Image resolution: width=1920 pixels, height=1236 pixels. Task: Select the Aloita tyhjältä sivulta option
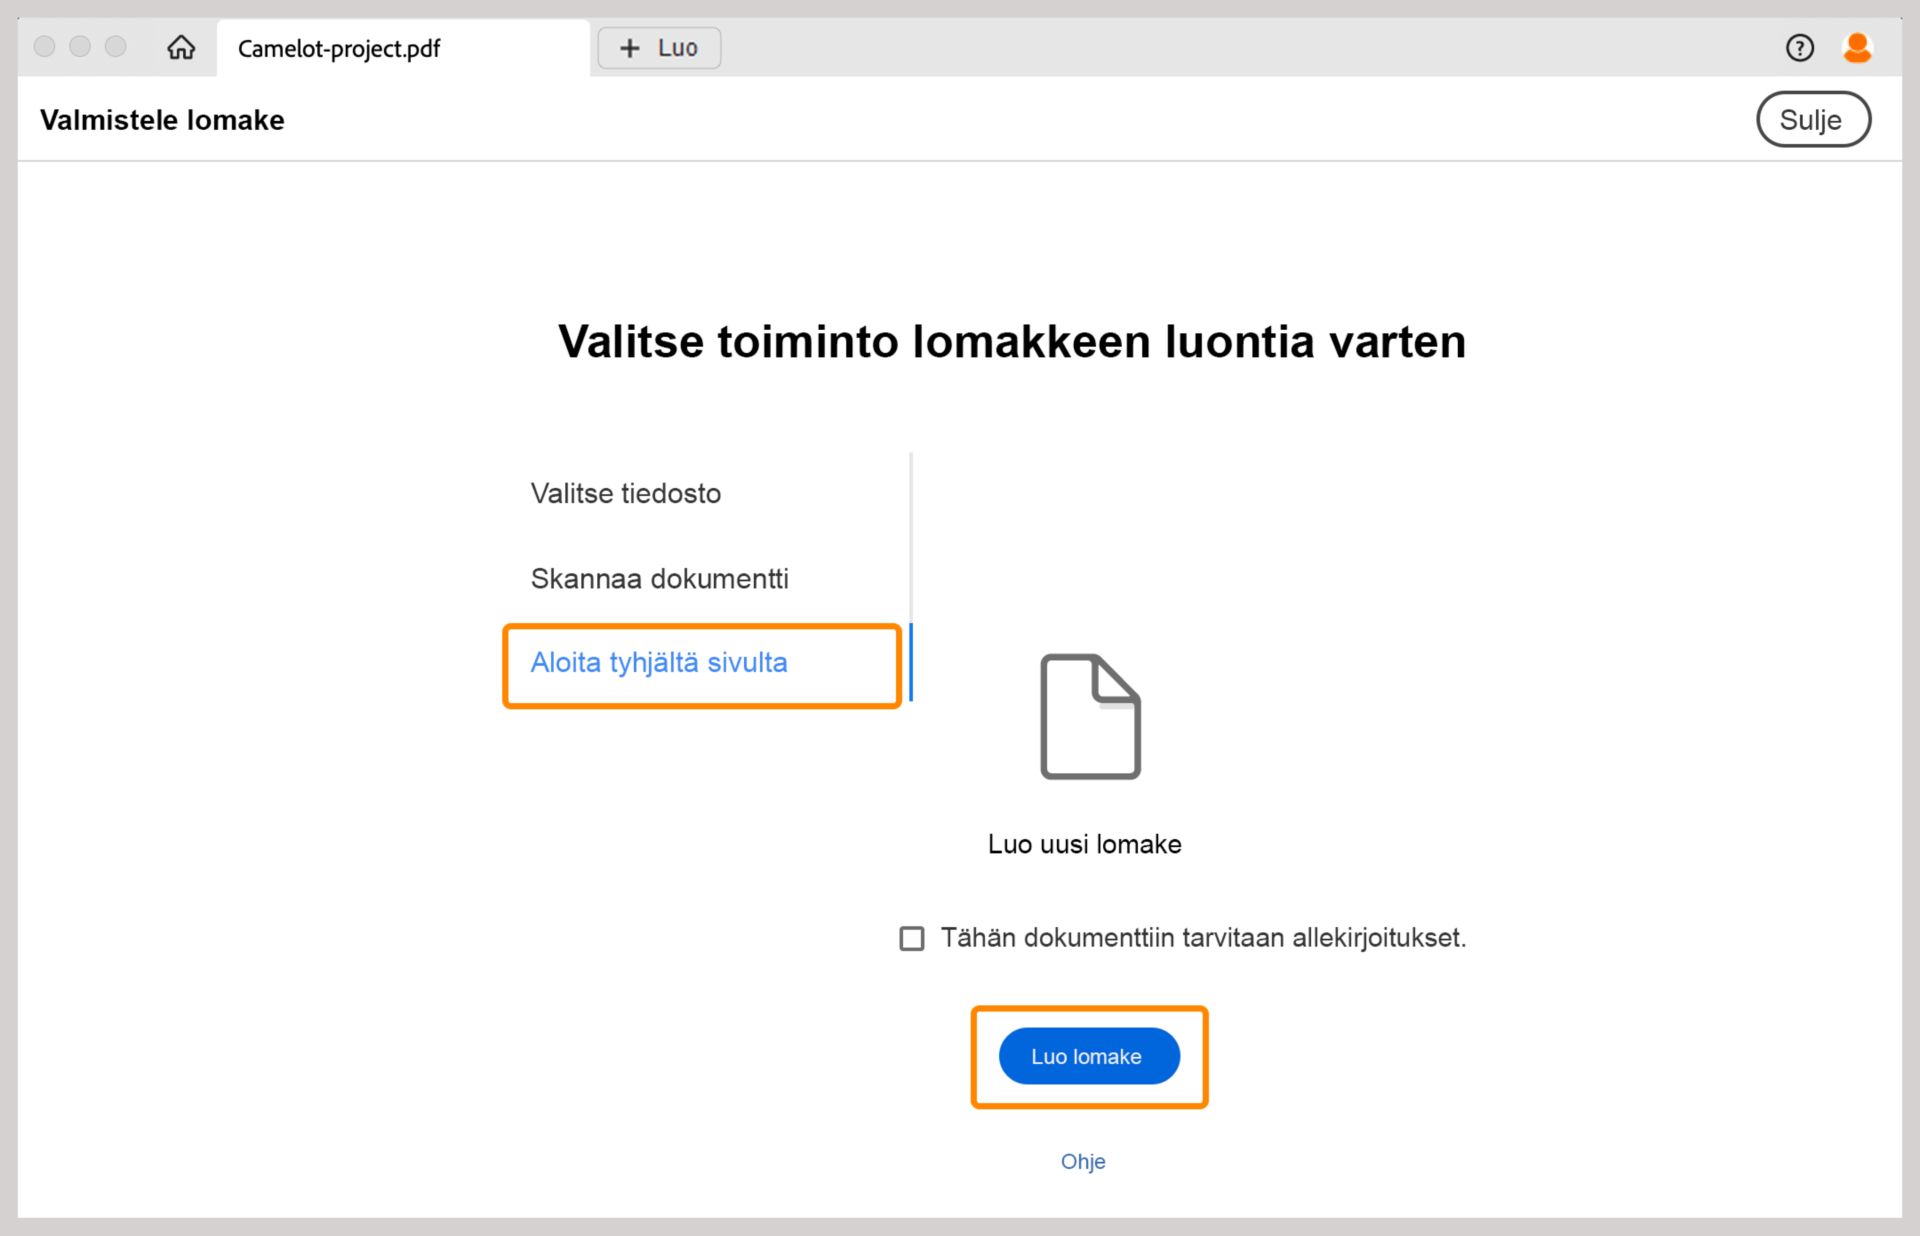659,663
